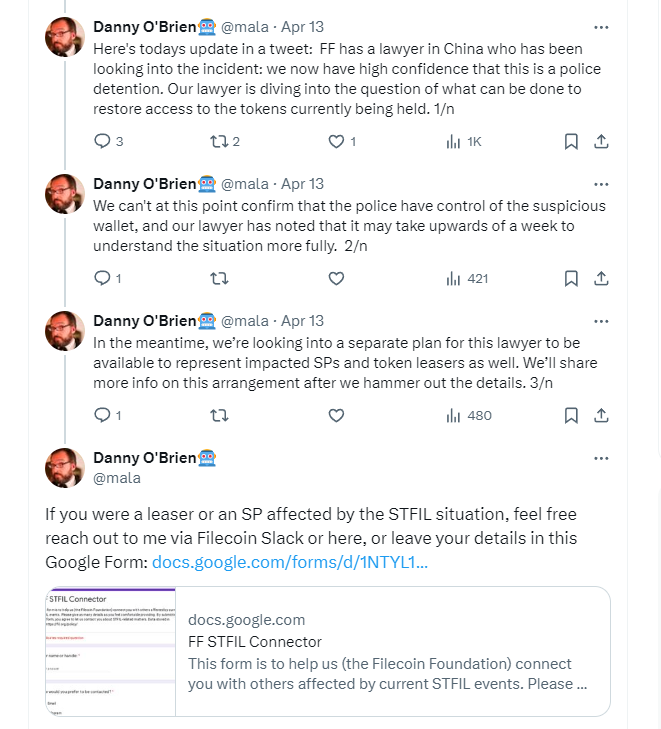The image size is (661, 729).
Task: Like the 1/n tweet with 1 like
Action: [342, 141]
